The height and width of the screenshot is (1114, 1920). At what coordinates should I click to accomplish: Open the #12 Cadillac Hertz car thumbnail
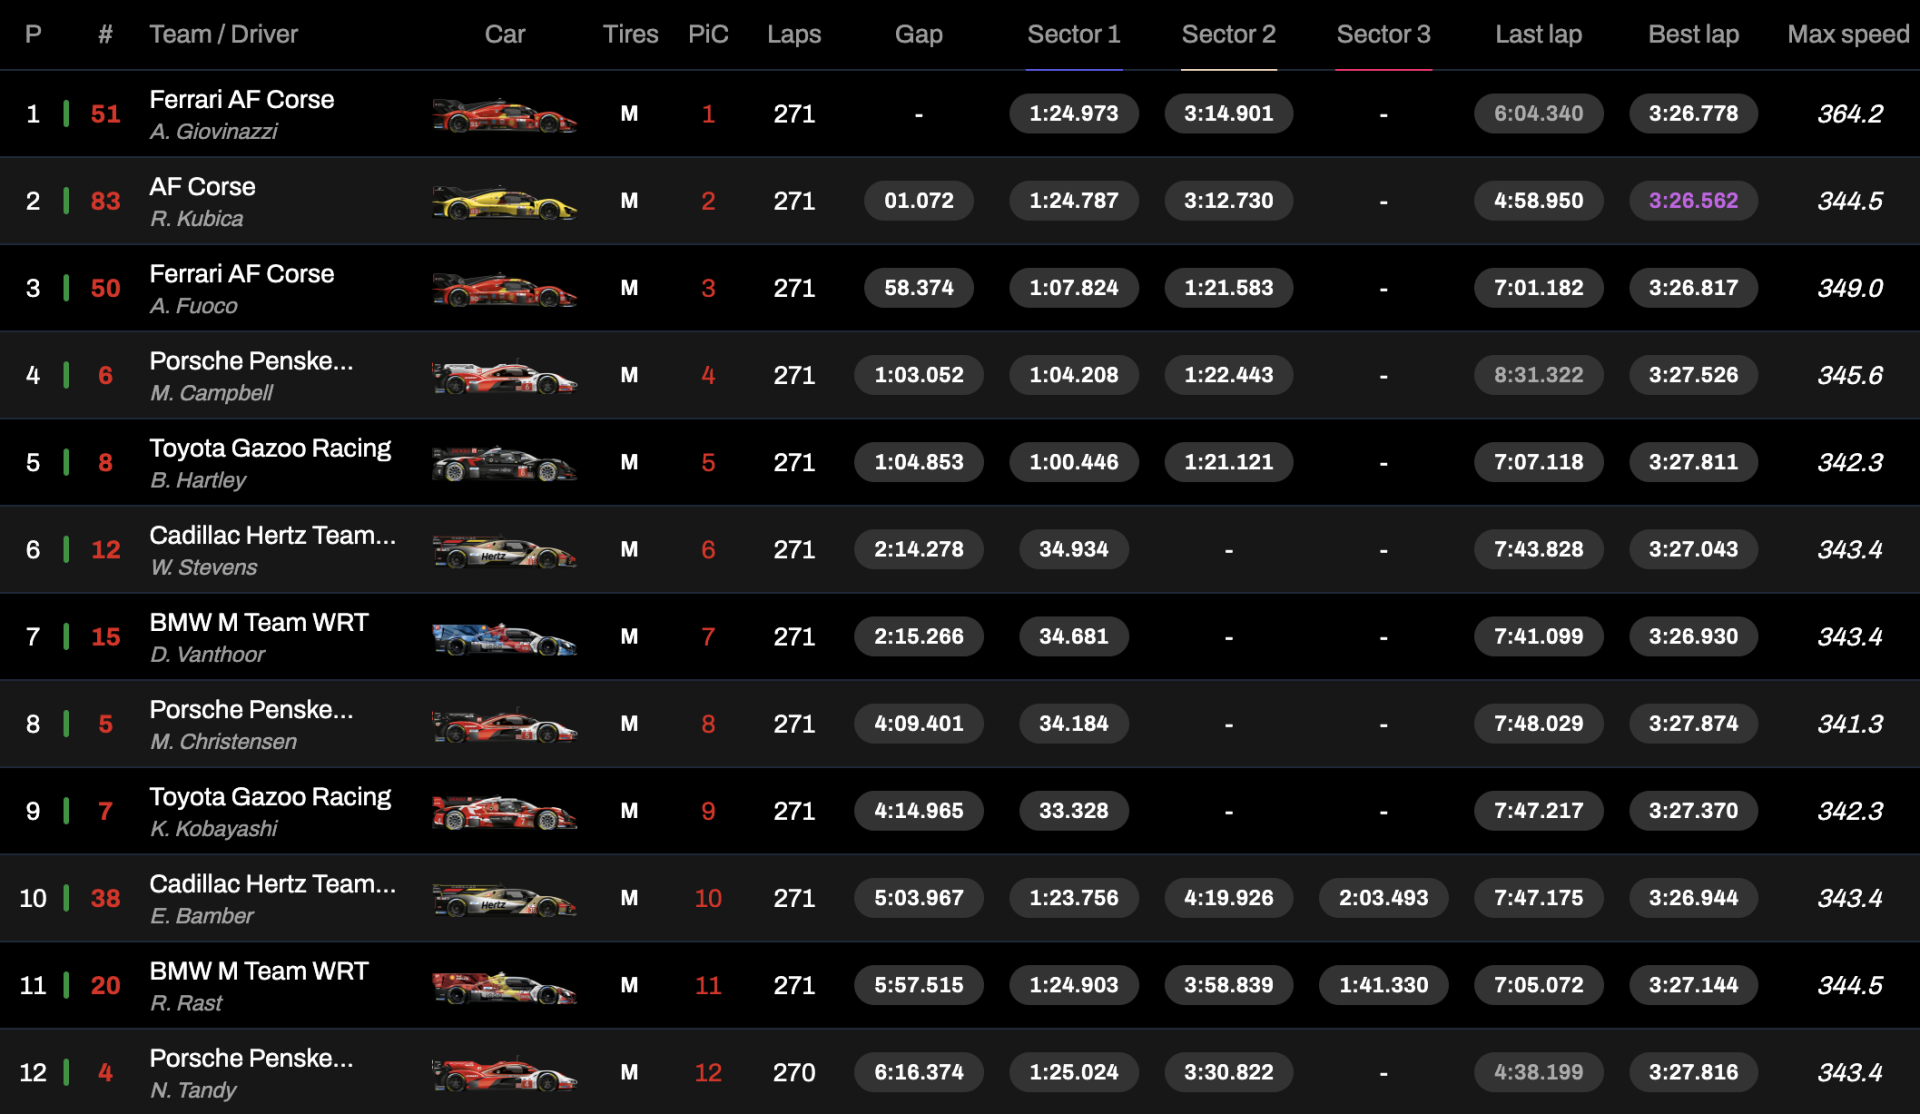click(x=504, y=550)
